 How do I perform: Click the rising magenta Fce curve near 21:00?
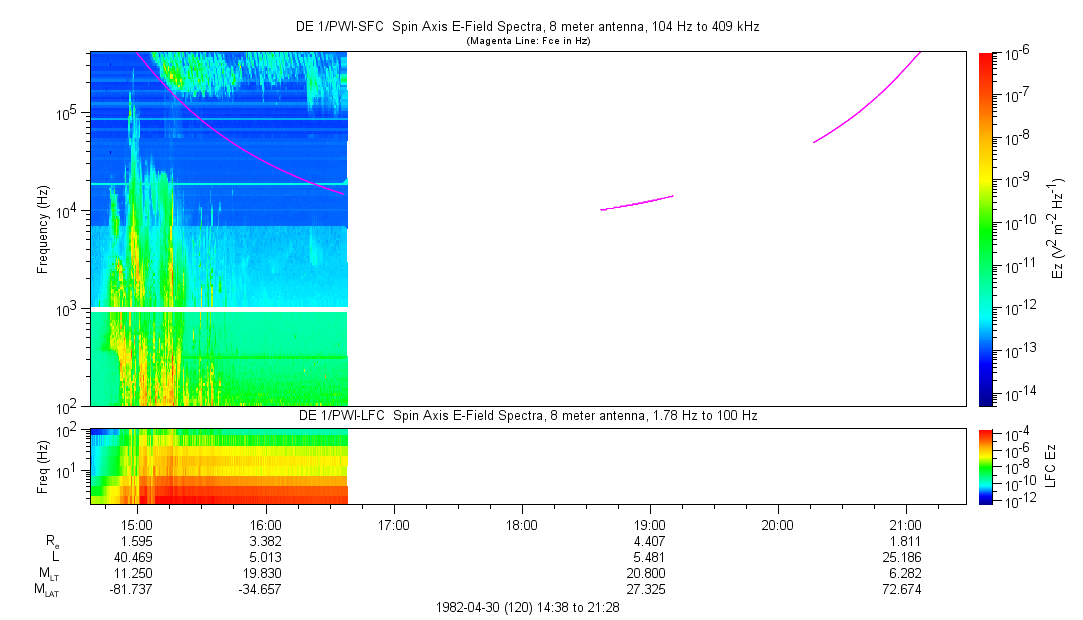coord(870,100)
